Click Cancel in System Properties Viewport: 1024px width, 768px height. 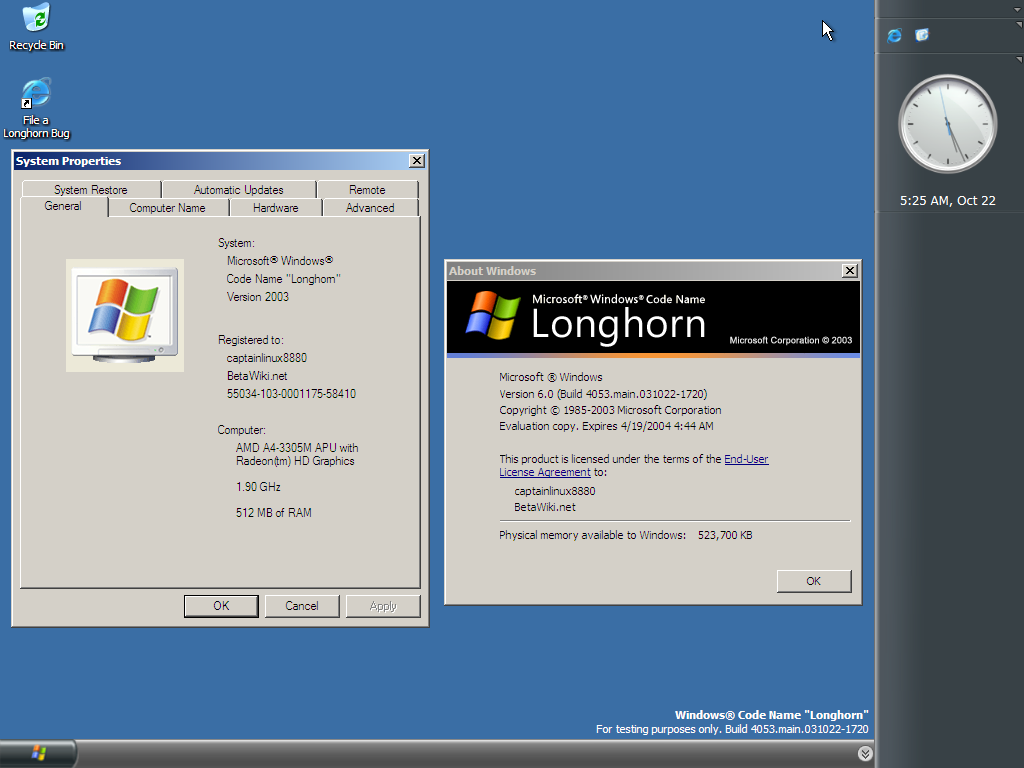click(302, 606)
